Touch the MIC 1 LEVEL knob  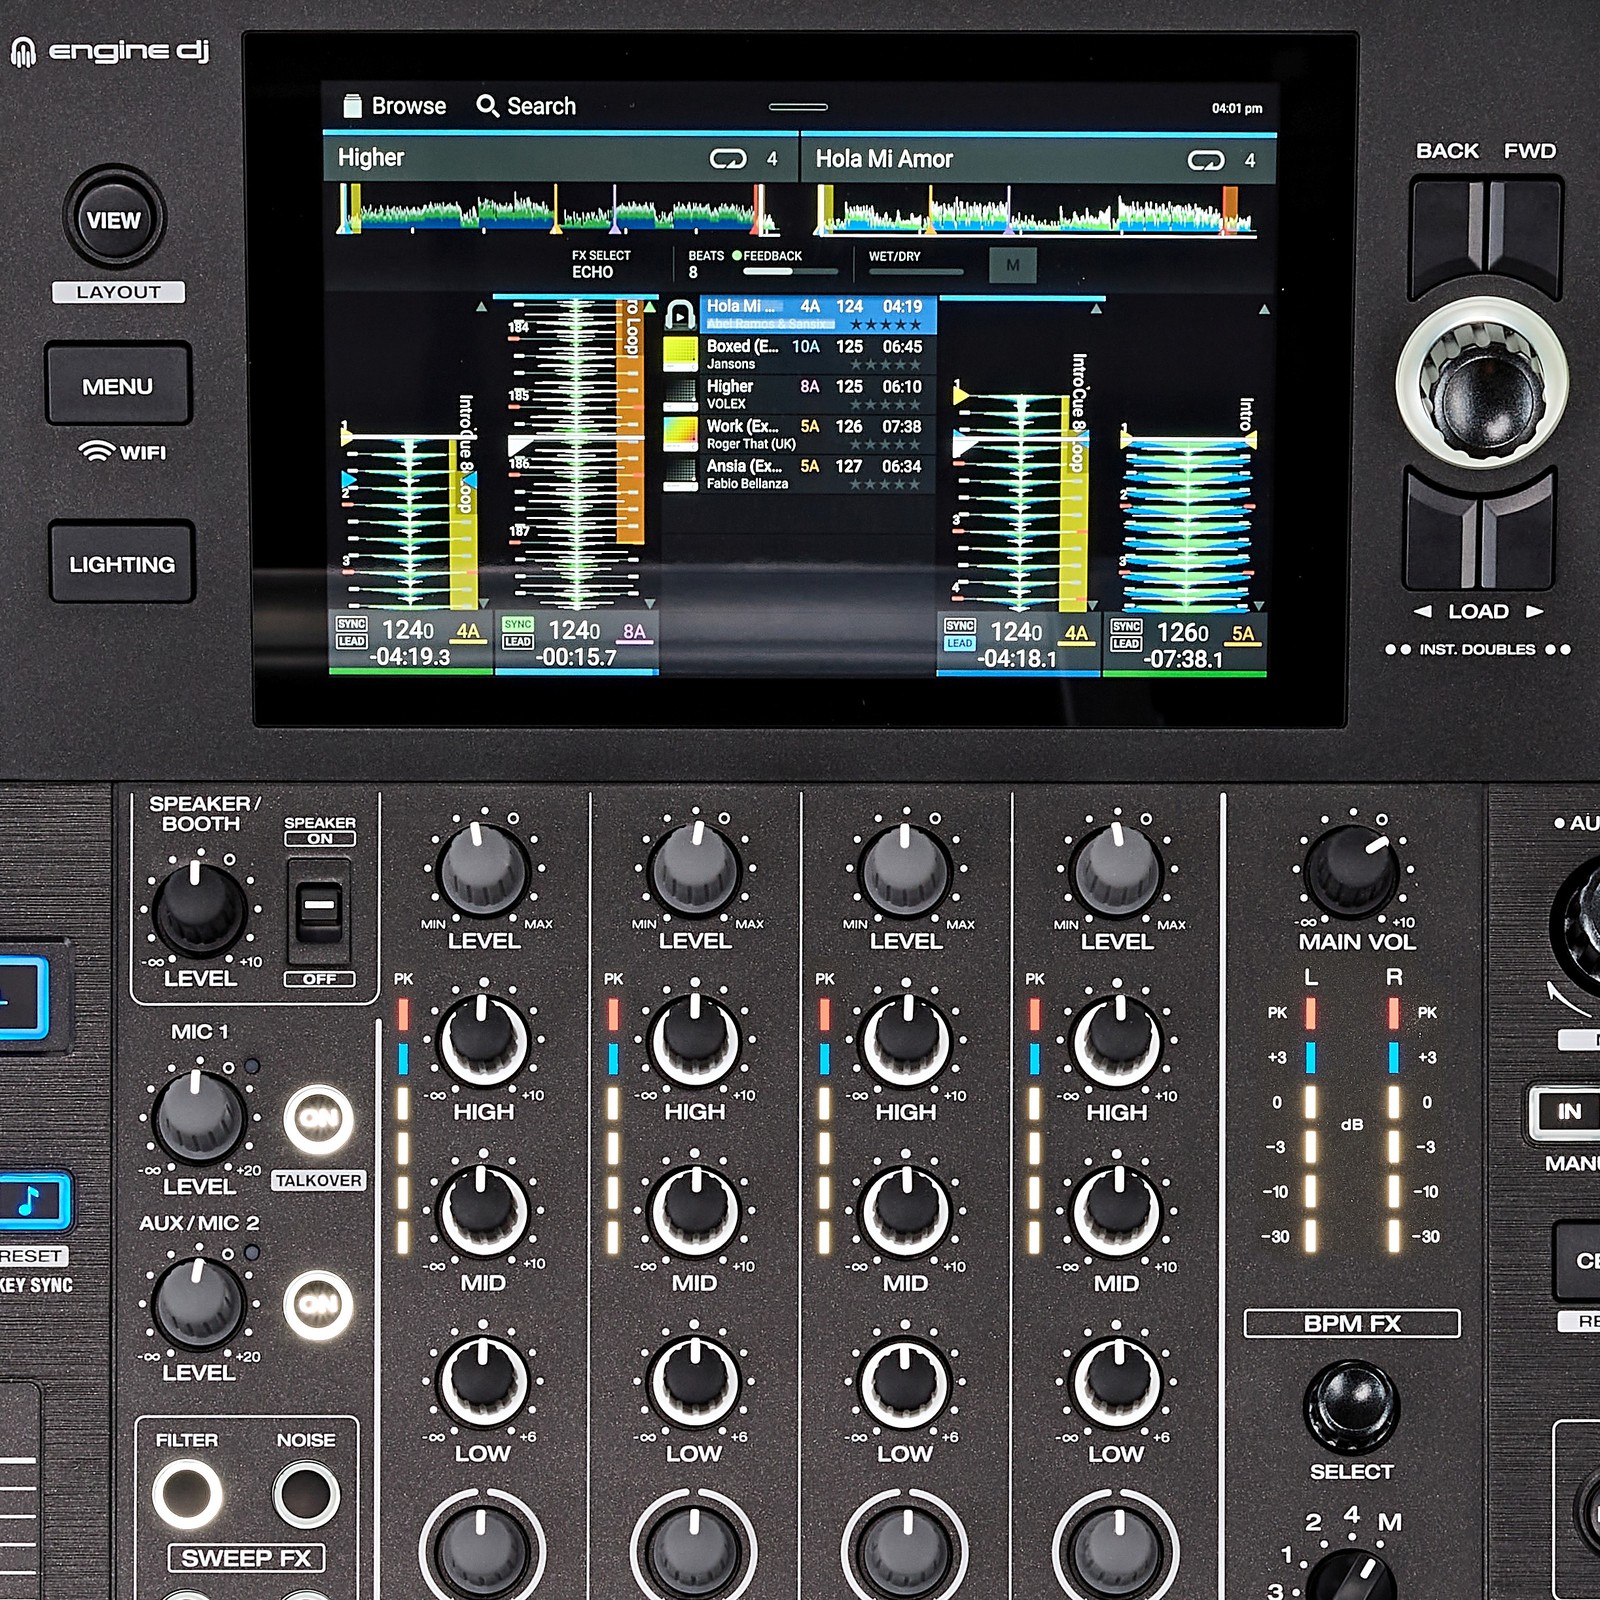tap(197, 1117)
